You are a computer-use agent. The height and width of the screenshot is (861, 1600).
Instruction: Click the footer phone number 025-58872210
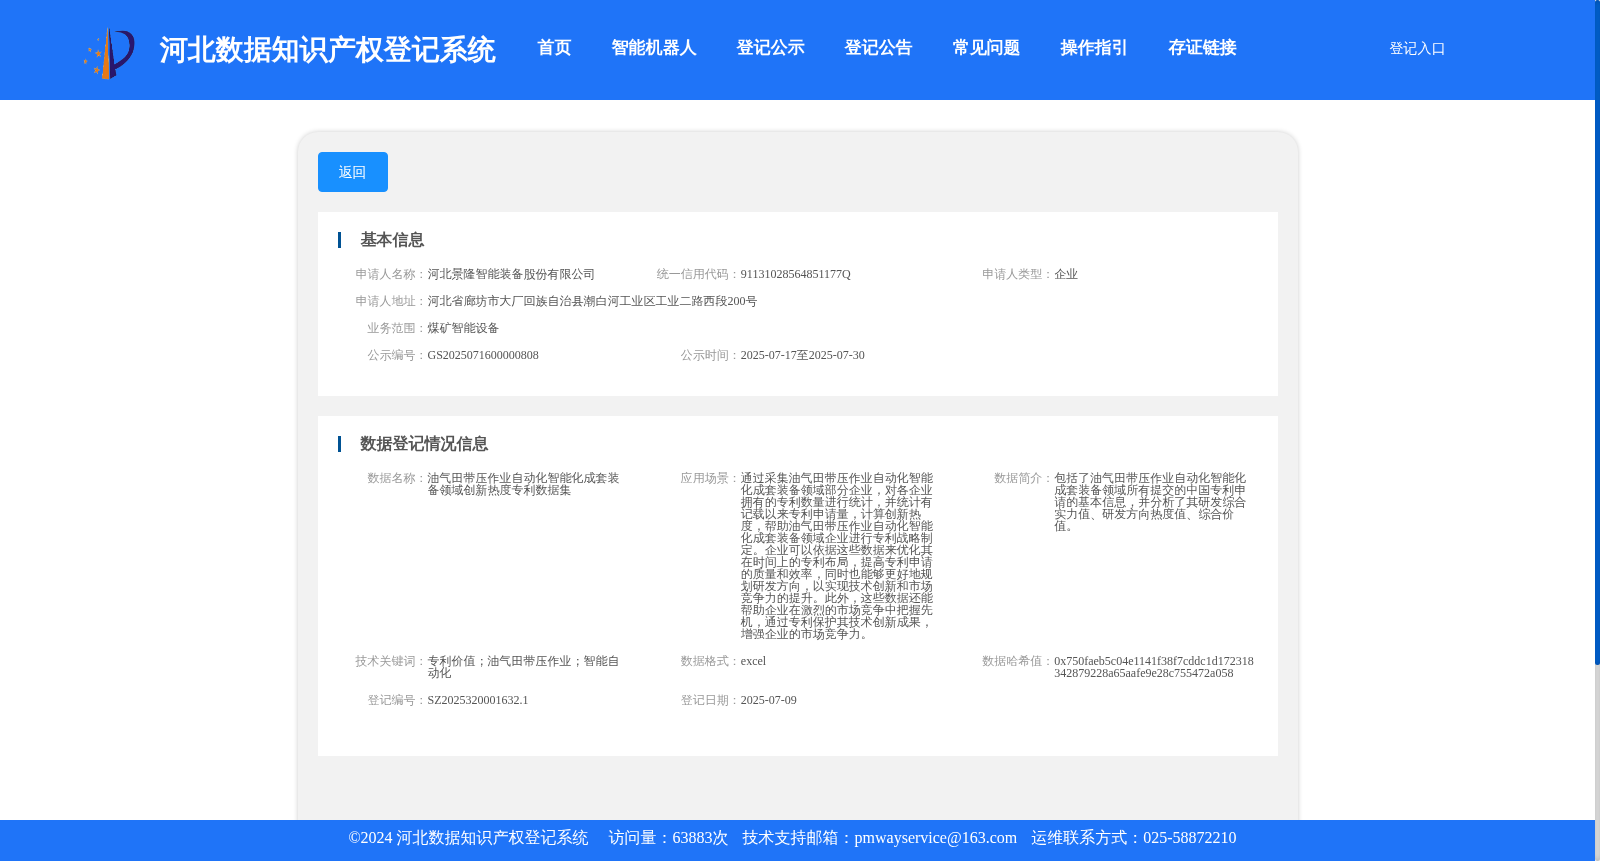1189,838
